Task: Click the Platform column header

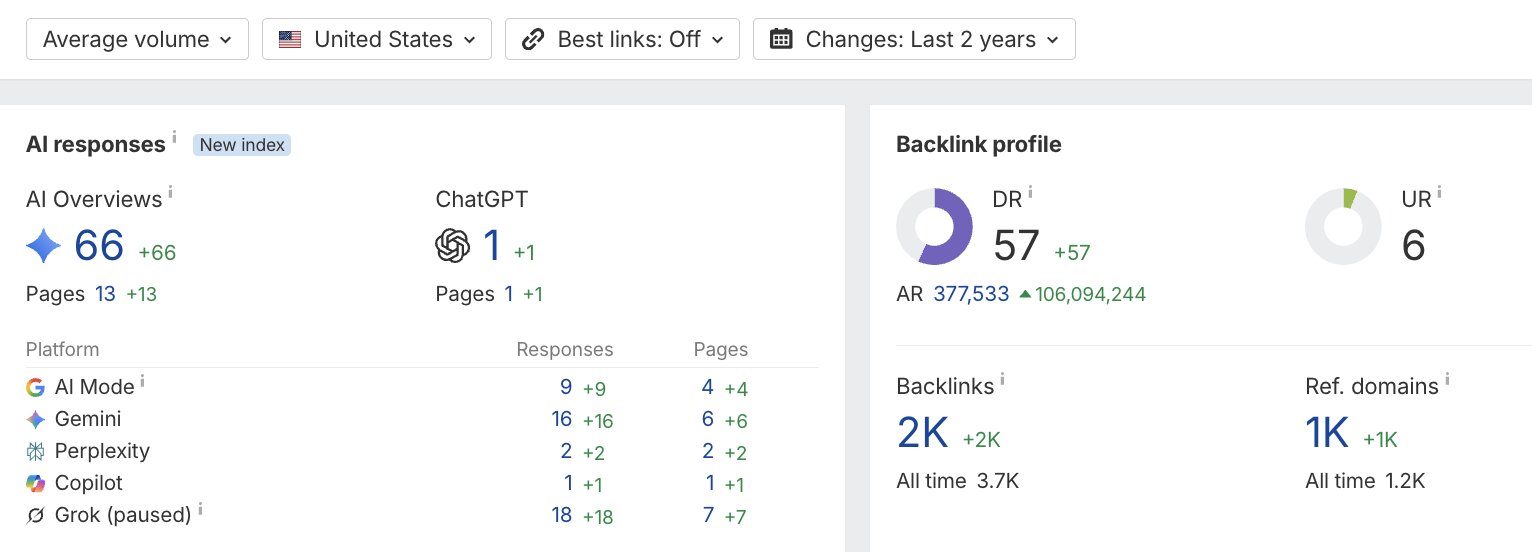Action: [x=62, y=349]
